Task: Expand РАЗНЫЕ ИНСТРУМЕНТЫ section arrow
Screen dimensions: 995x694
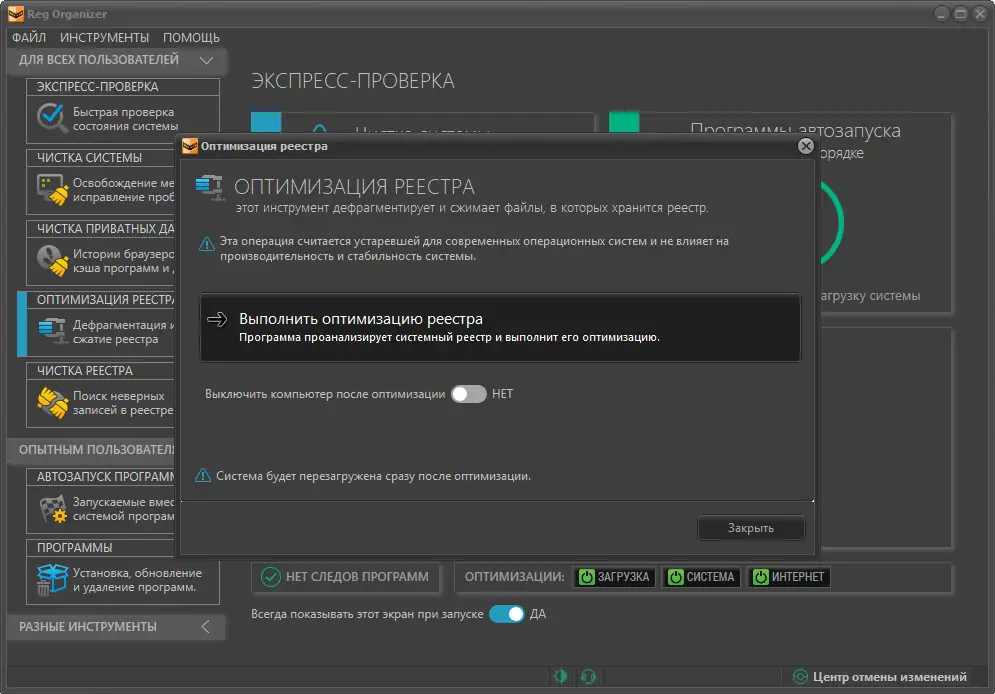Action: [x=205, y=627]
